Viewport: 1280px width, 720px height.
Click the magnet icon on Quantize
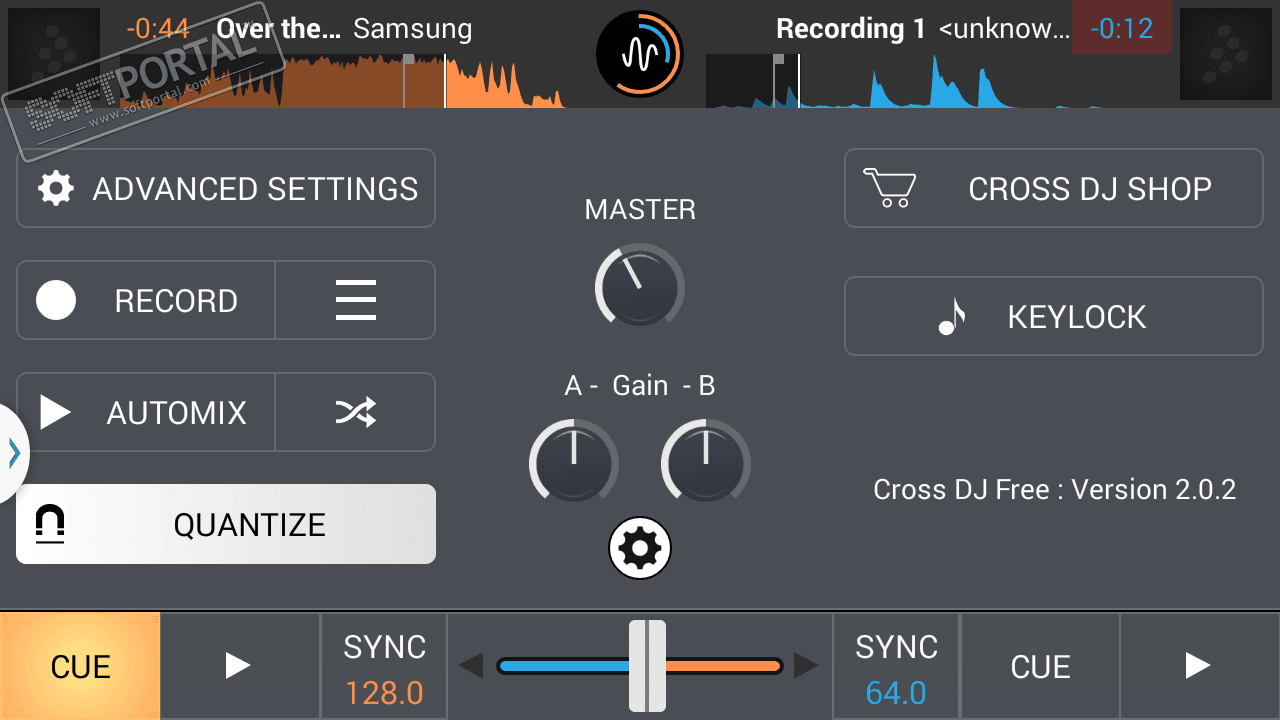(50, 524)
